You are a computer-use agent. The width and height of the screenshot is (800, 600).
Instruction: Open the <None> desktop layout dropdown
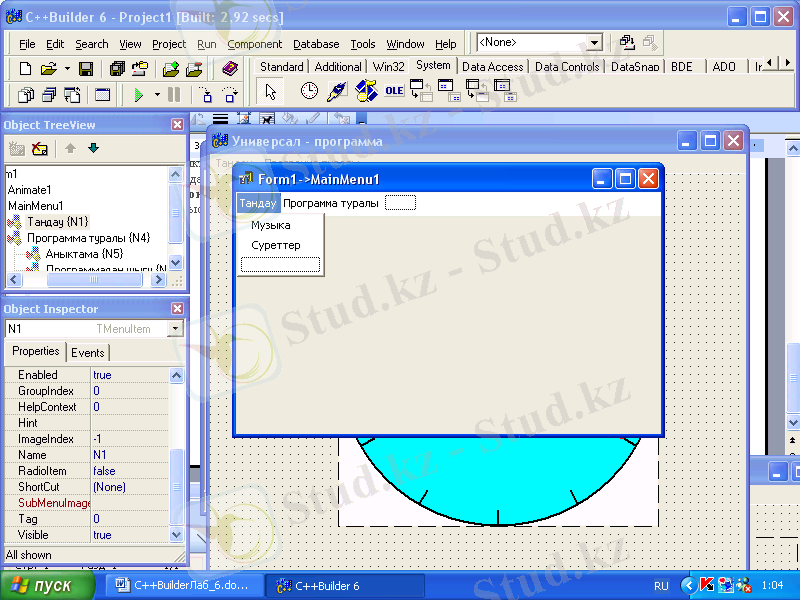[x=594, y=43]
